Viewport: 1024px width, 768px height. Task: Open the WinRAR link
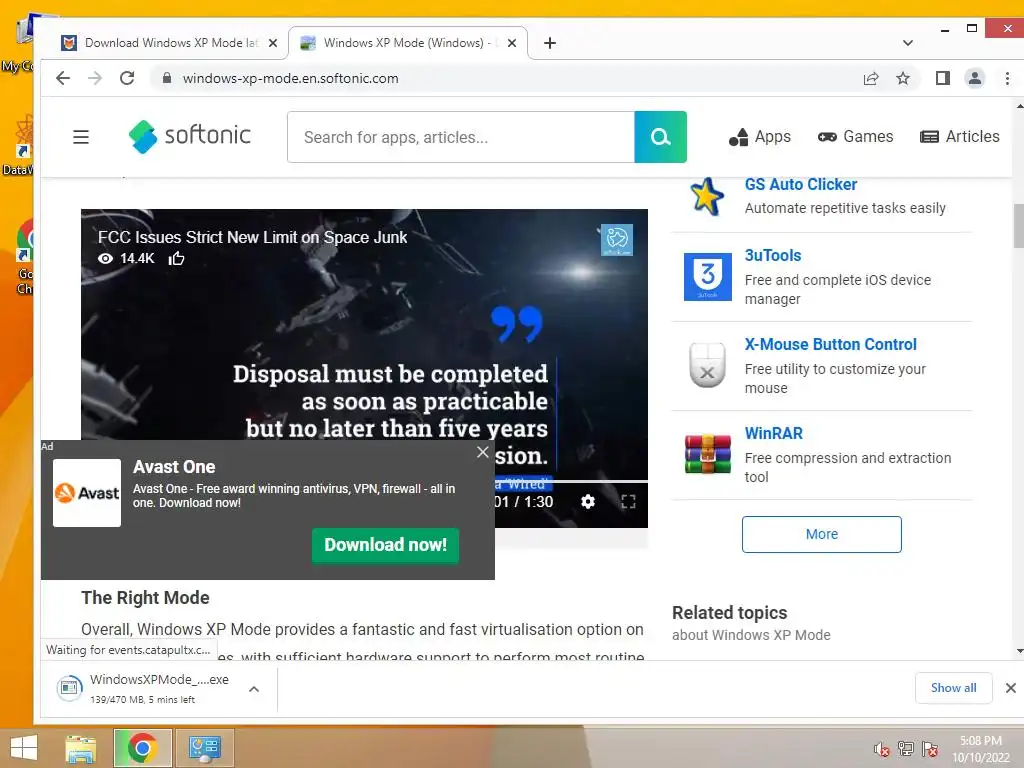(773, 433)
